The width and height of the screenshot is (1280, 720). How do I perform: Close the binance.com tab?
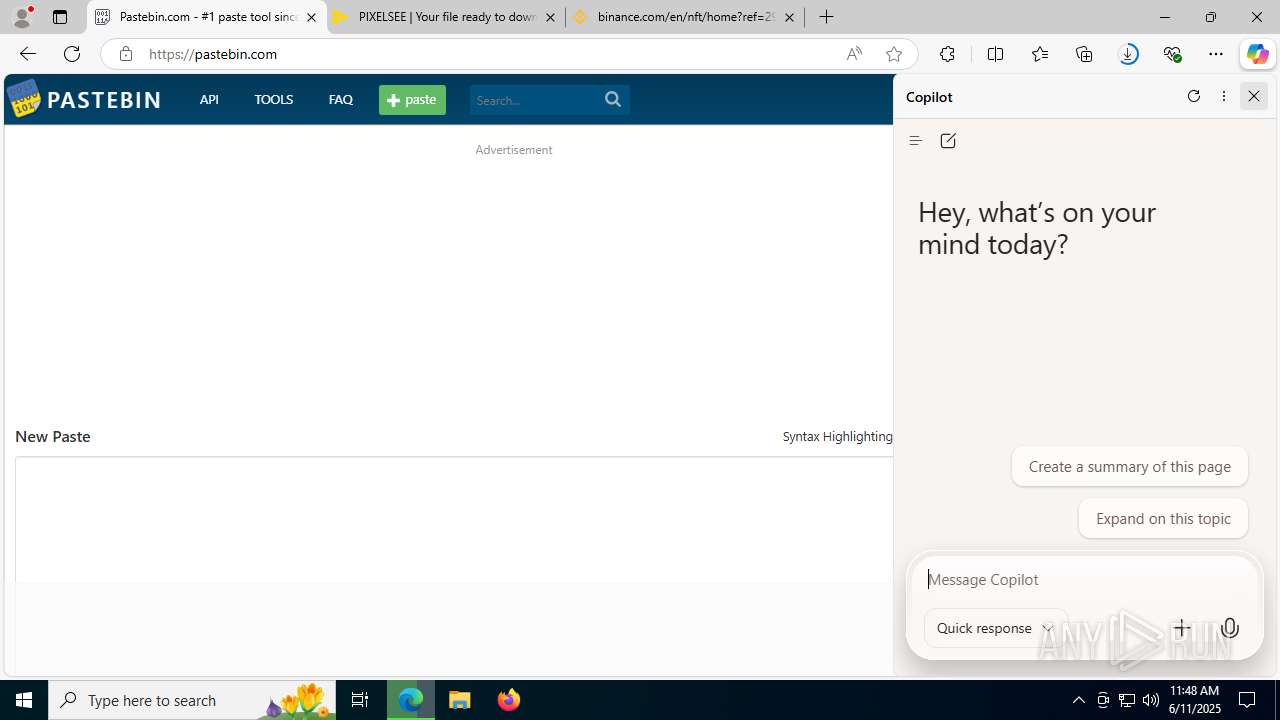789,17
